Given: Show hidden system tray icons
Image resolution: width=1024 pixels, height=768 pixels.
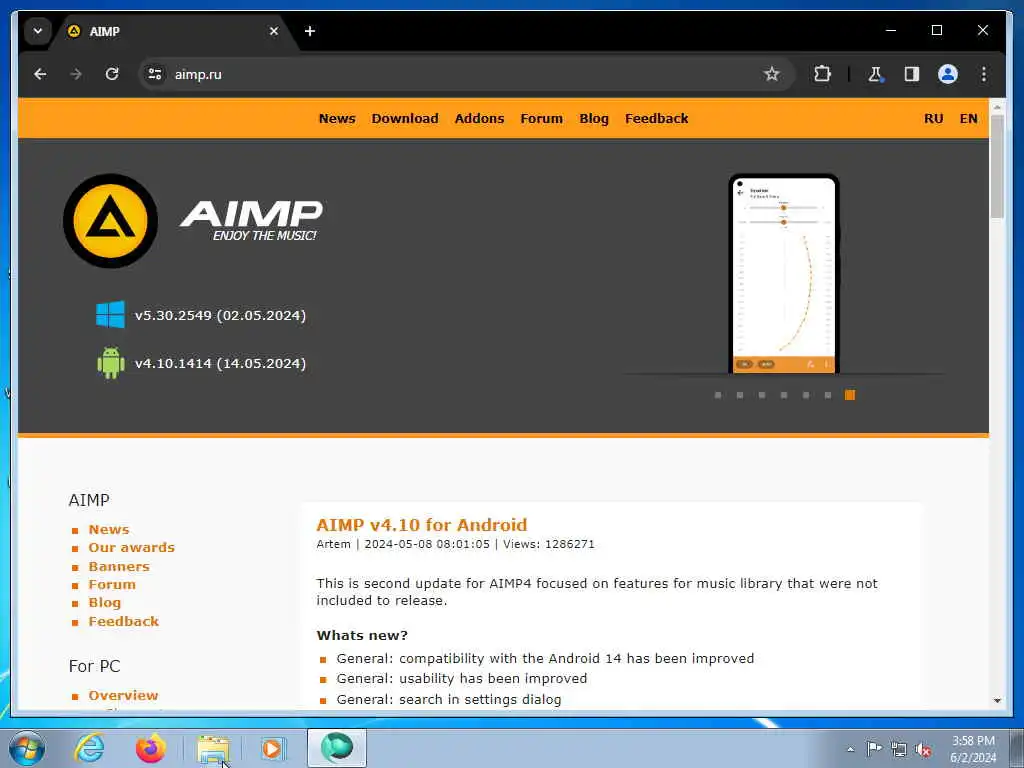Looking at the screenshot, I should 850,749.
